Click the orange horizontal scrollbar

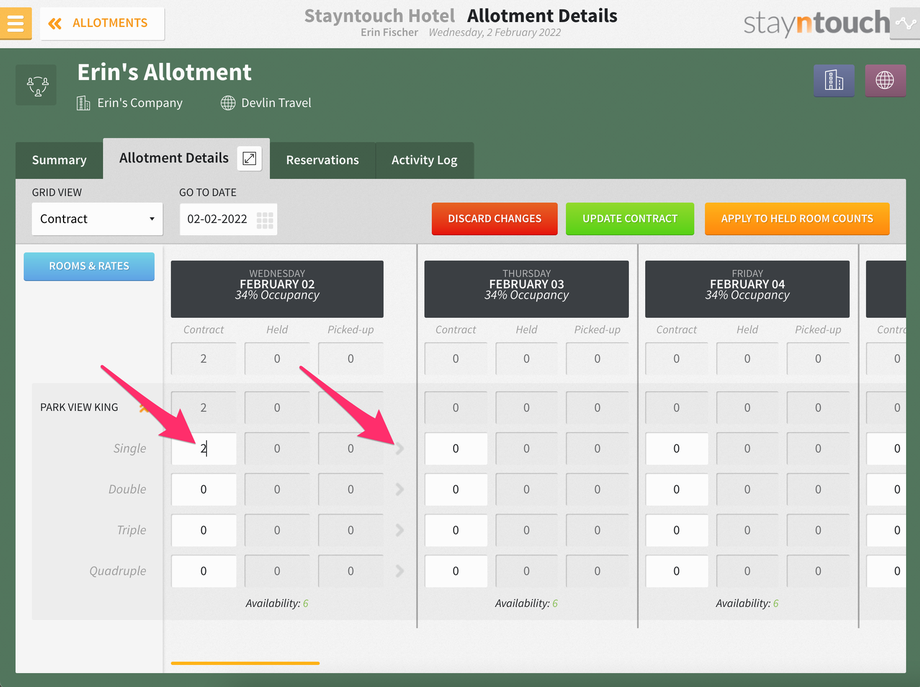point(245,663)
